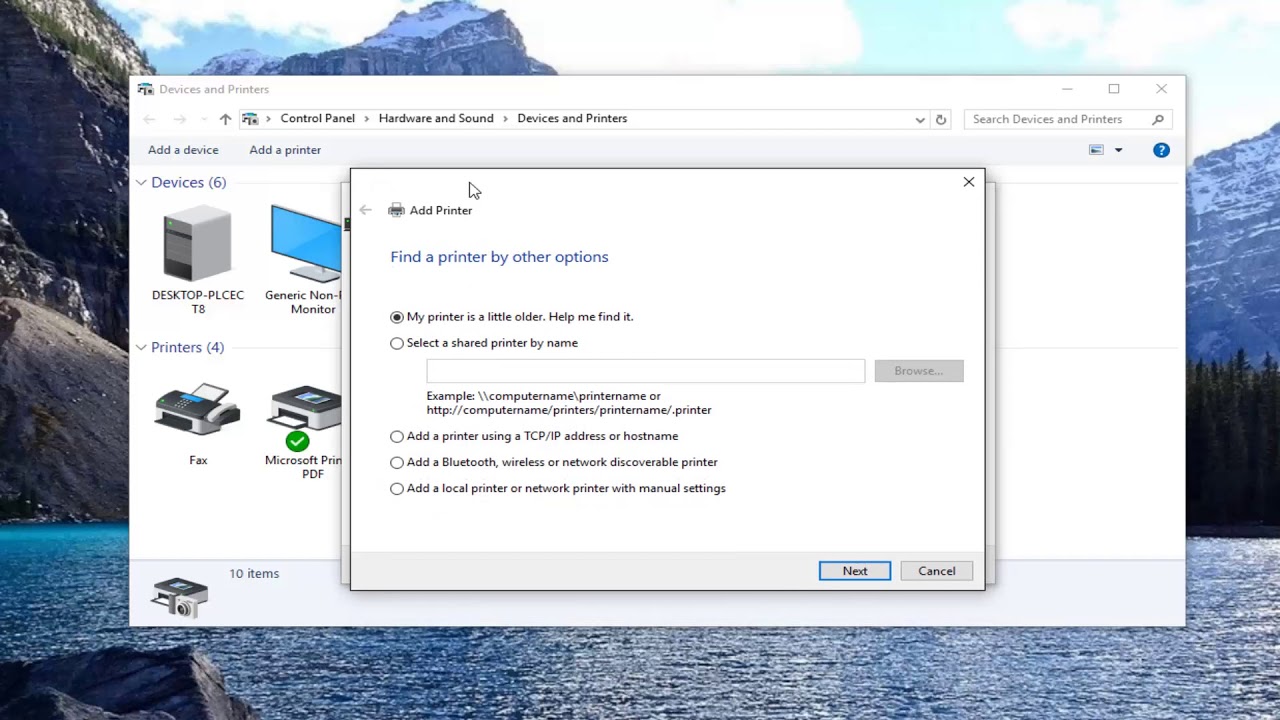
Task: Click the shared printer name field
Action: (645, 370)
